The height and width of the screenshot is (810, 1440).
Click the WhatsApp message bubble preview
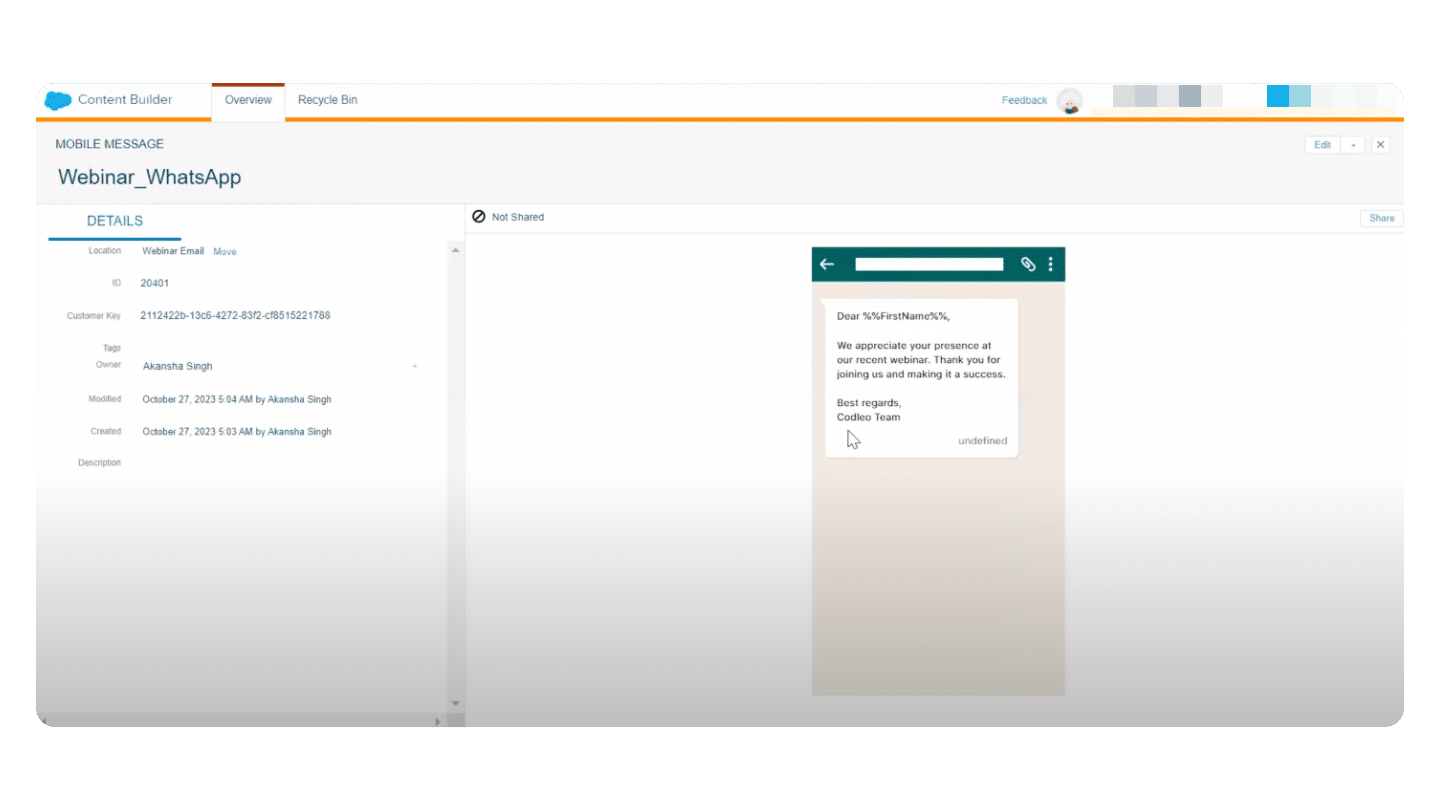pos(921,378)
